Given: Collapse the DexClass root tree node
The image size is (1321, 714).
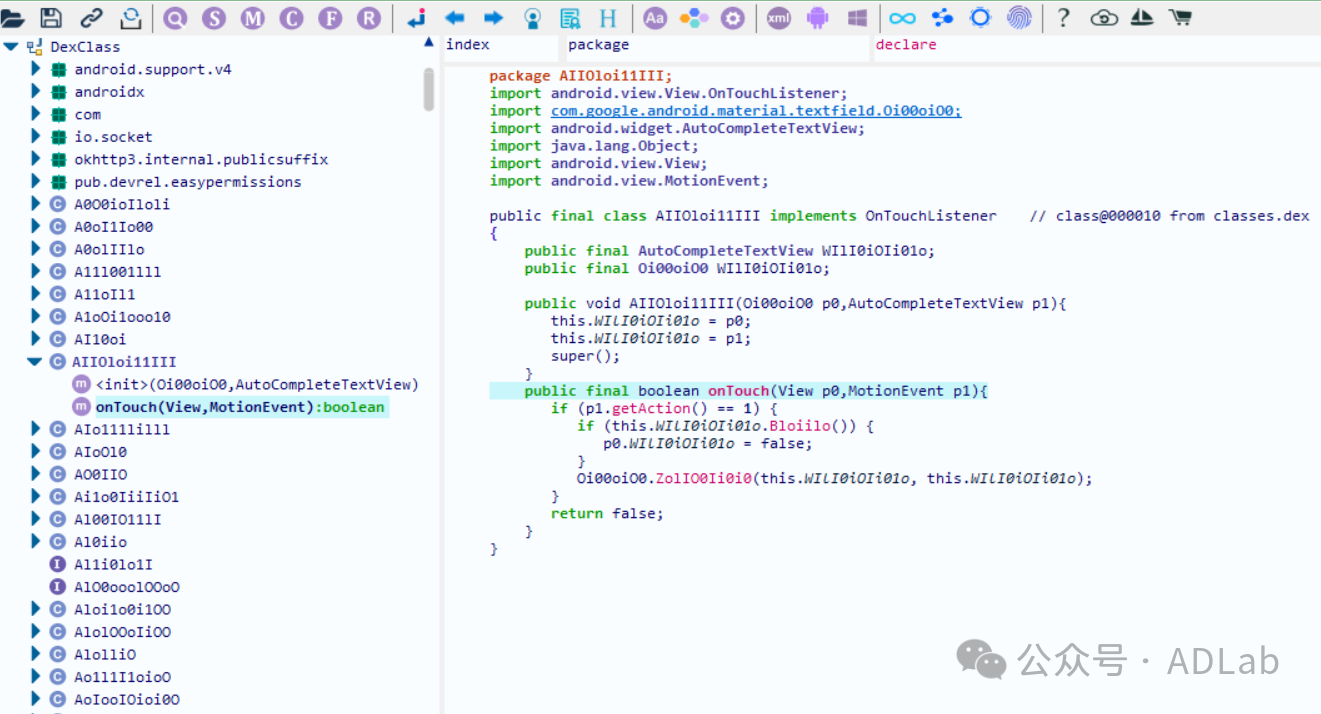Looking at the screenshot, I should click(10, 47).
